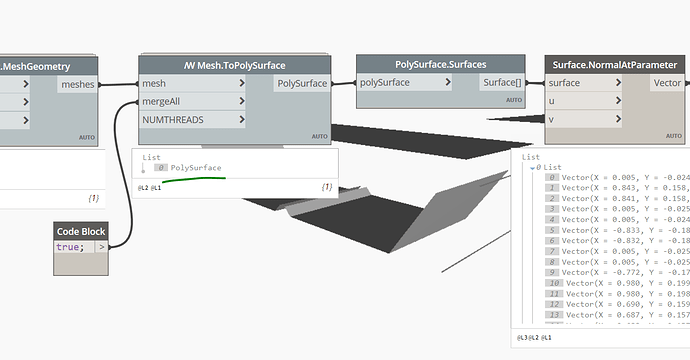Select the @L2 level label in PolySurface preview

pos(143,188)
